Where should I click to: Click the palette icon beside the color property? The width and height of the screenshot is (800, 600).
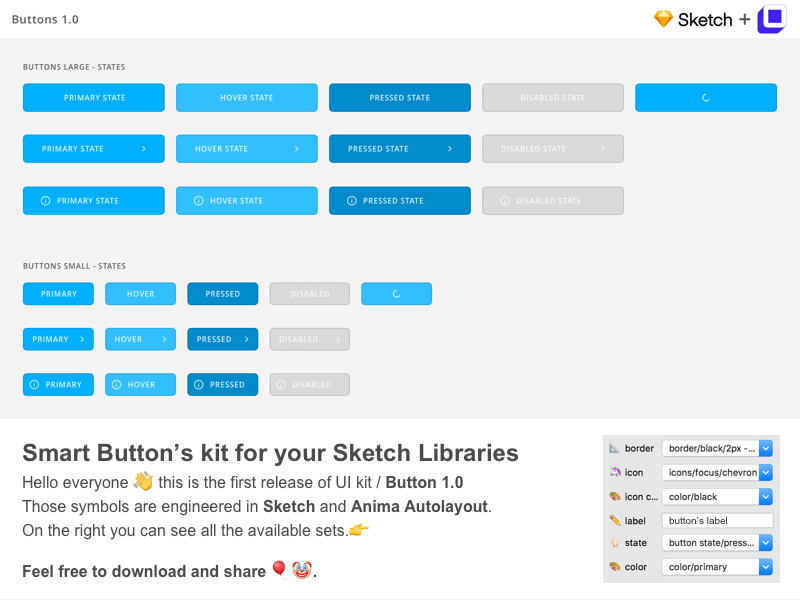tap(614, 567)
